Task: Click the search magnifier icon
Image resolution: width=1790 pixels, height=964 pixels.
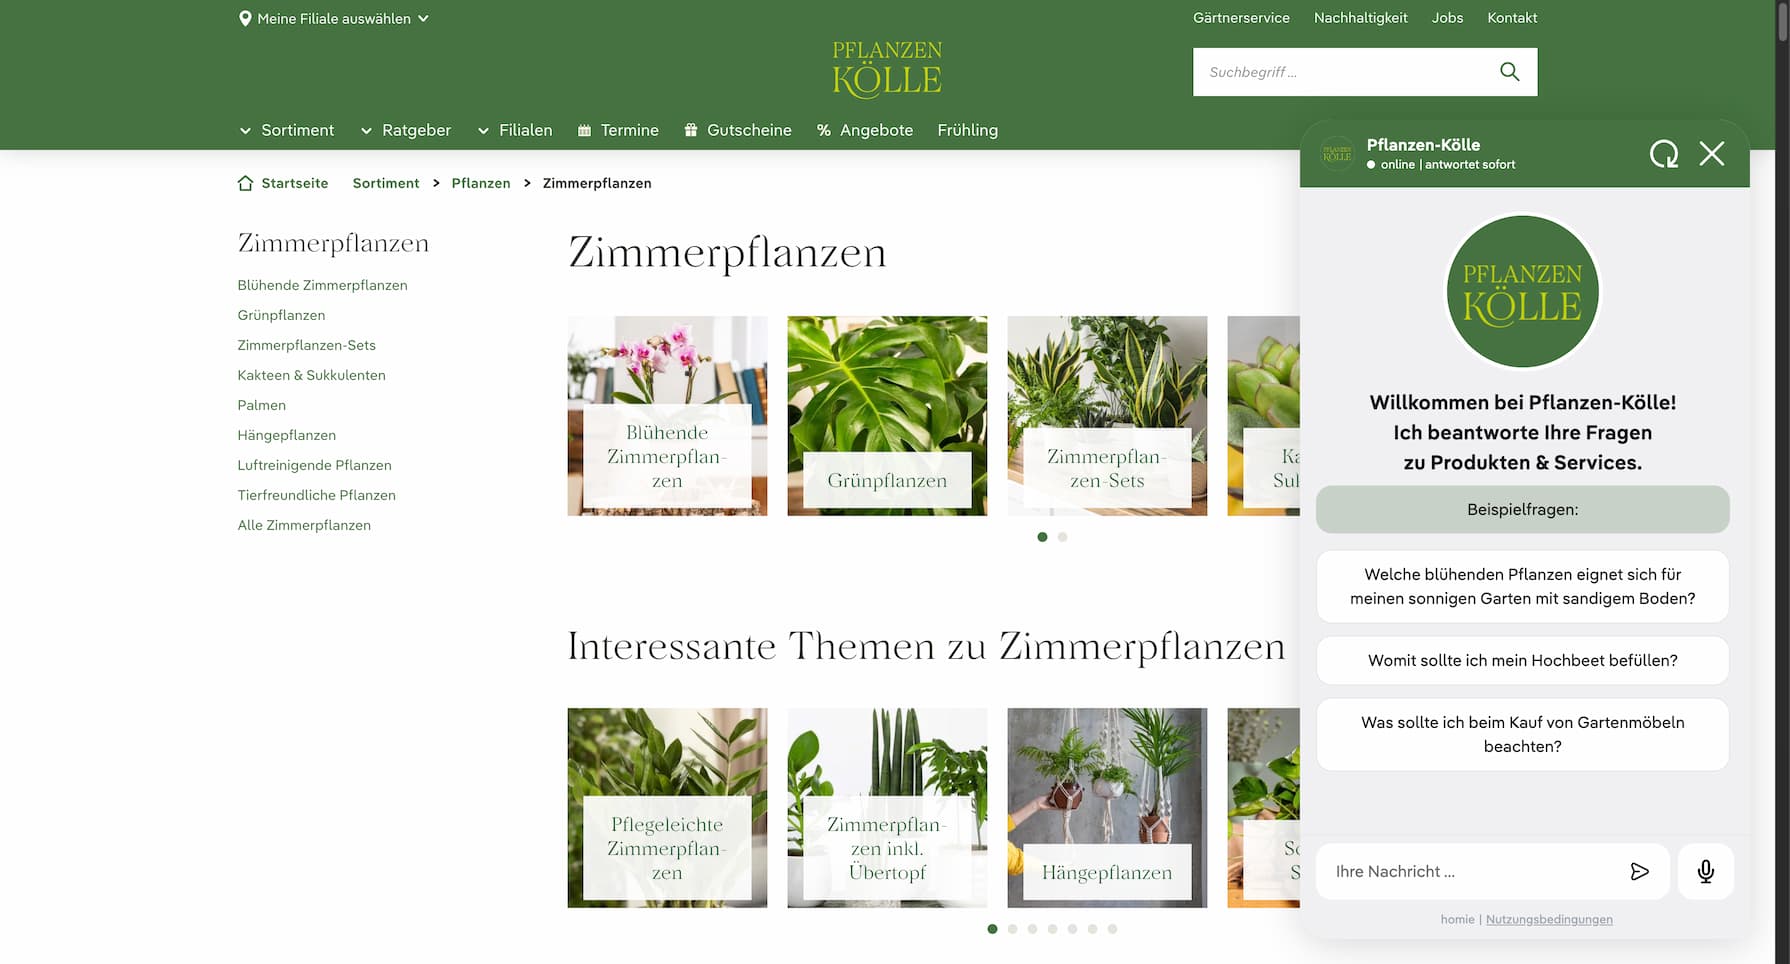Action: tap(1508, 71)
